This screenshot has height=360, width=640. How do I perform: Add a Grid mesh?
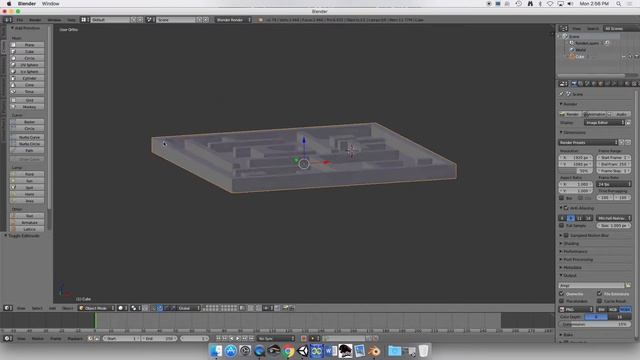[27, 100]
